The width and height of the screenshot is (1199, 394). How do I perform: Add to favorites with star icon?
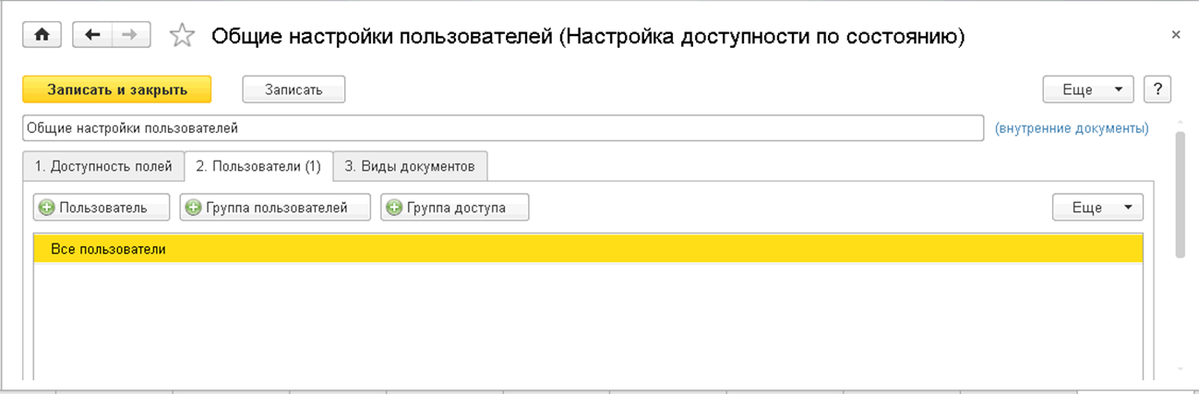(x=181, y=36)
